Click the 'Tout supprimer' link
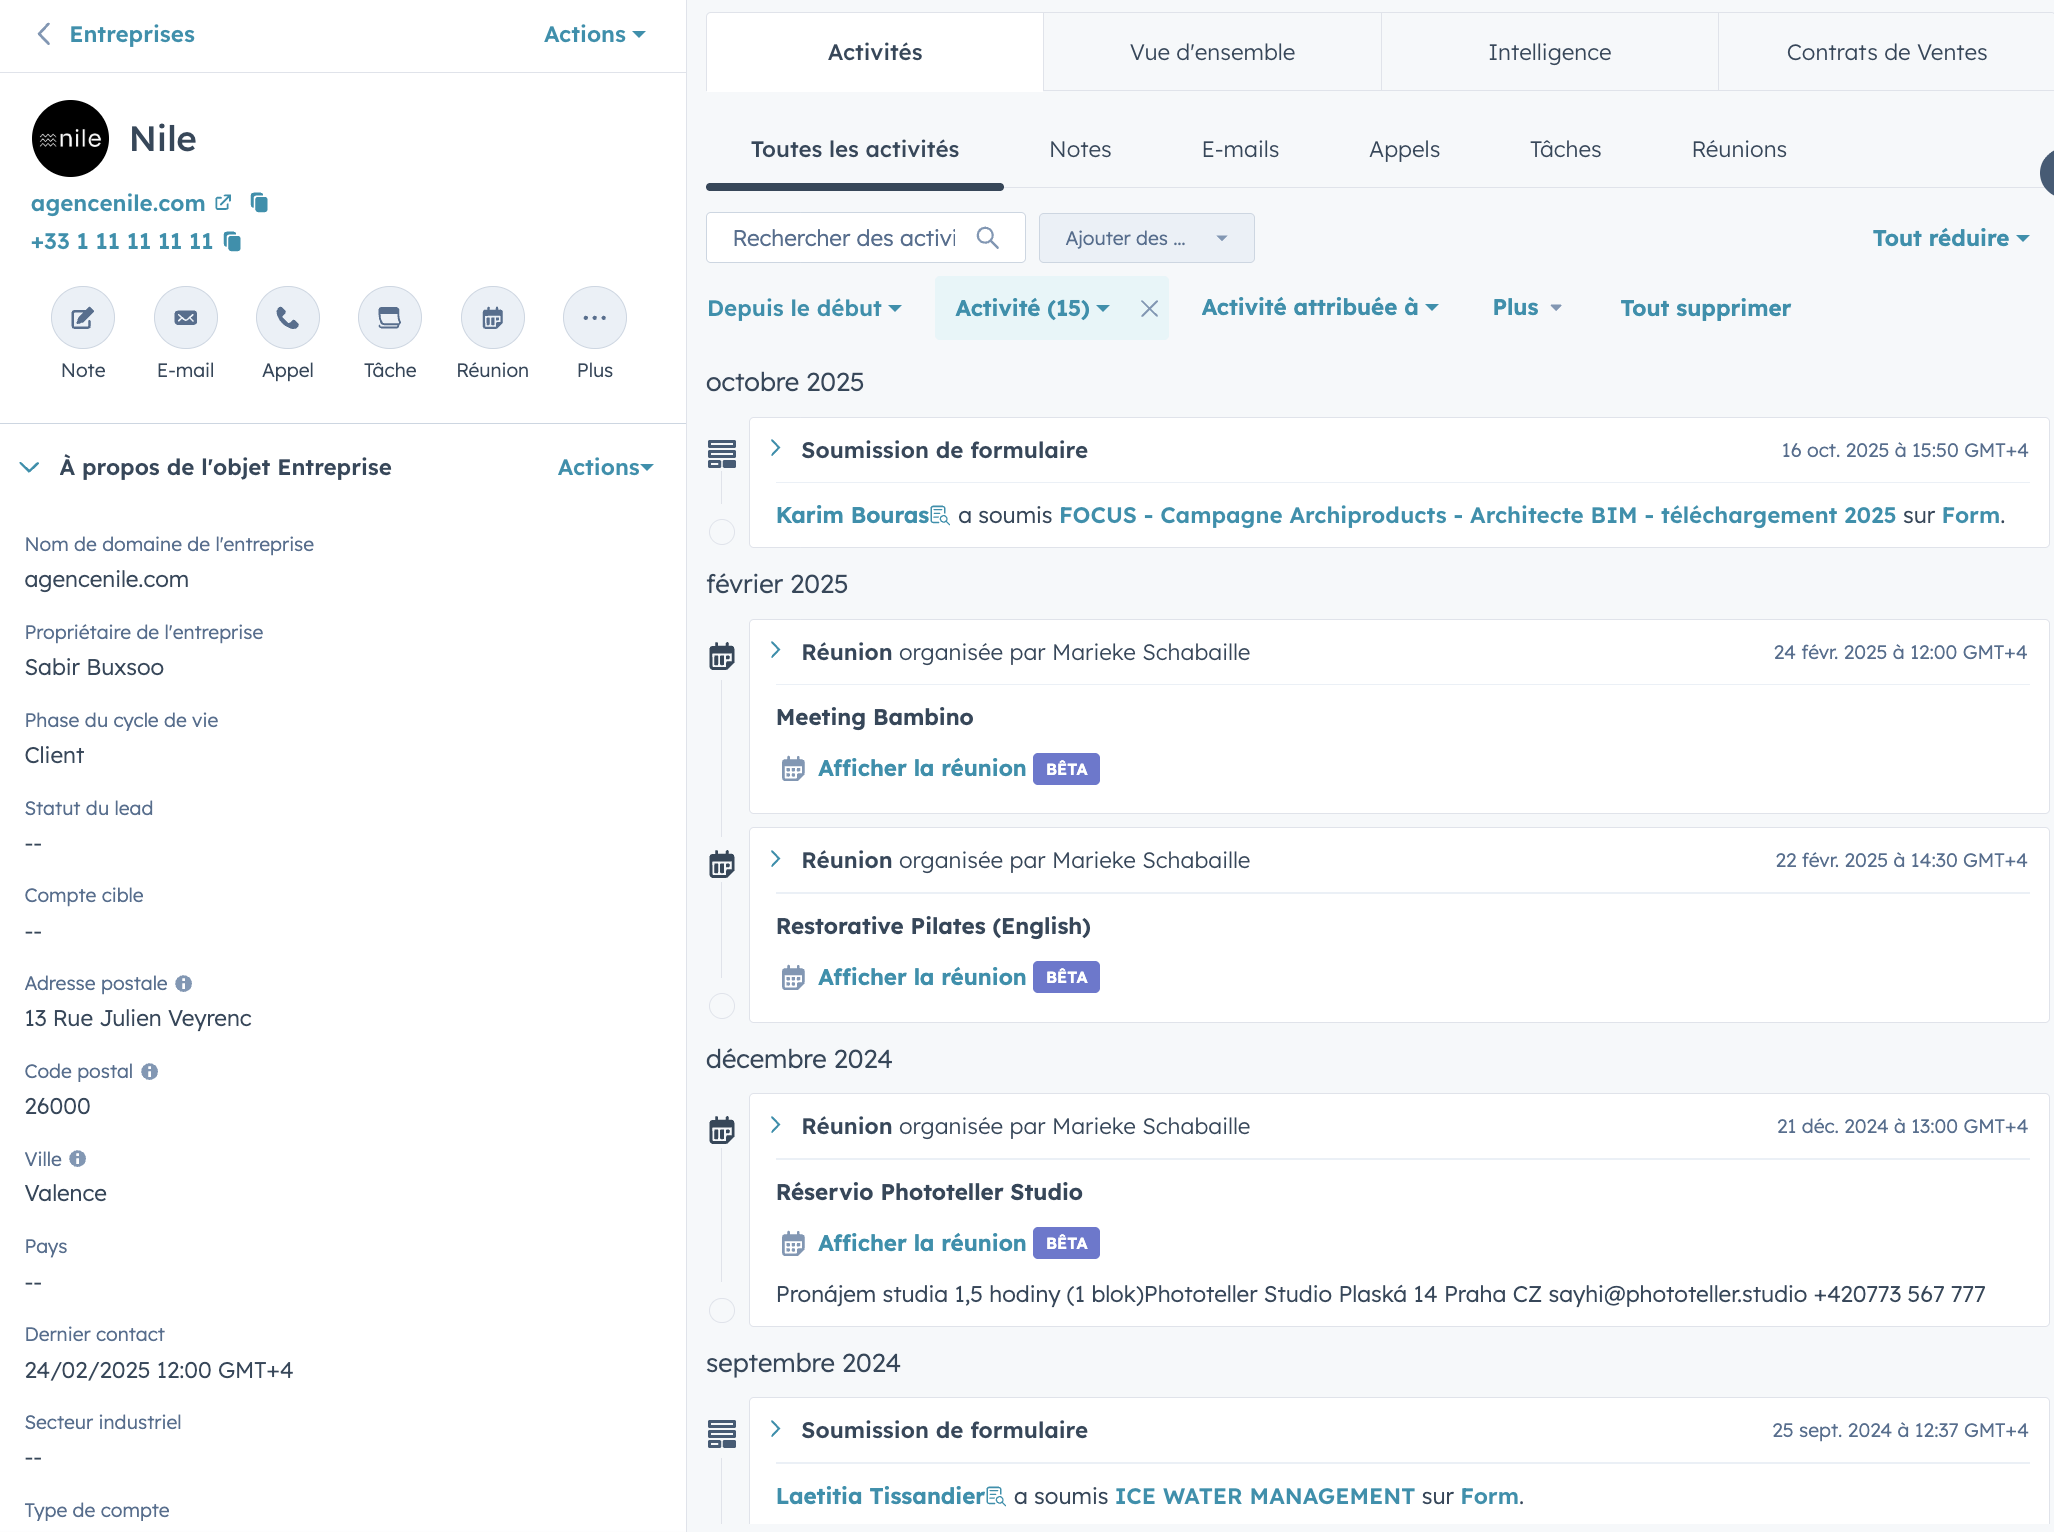 pos(1704,308)
